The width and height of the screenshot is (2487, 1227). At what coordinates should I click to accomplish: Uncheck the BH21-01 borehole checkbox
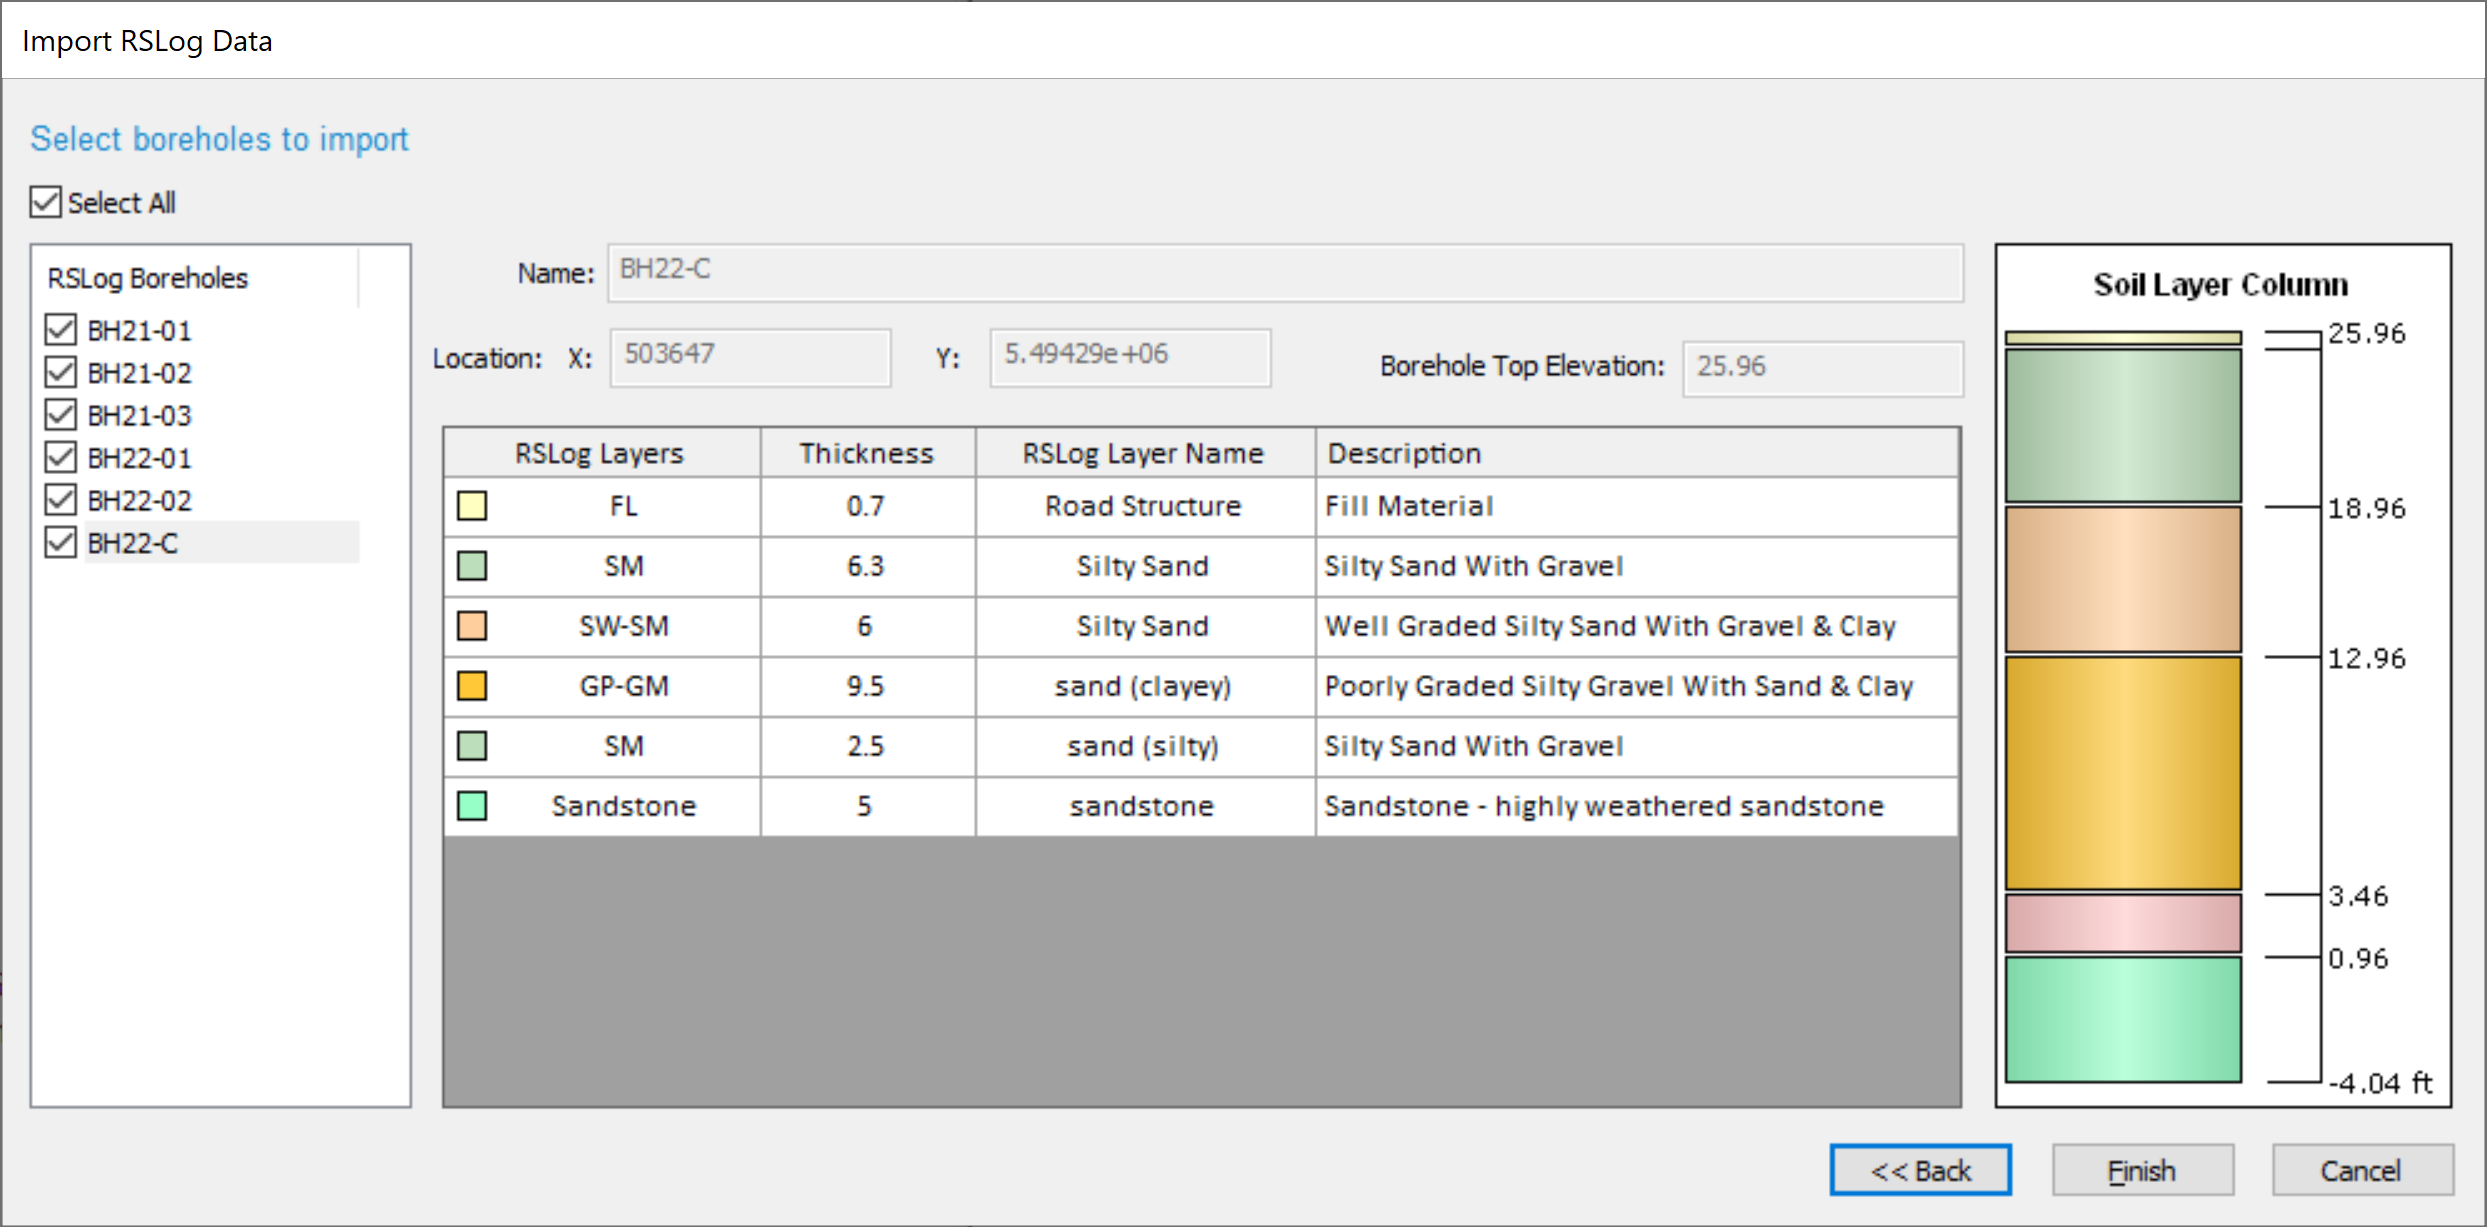coord(61,329)
